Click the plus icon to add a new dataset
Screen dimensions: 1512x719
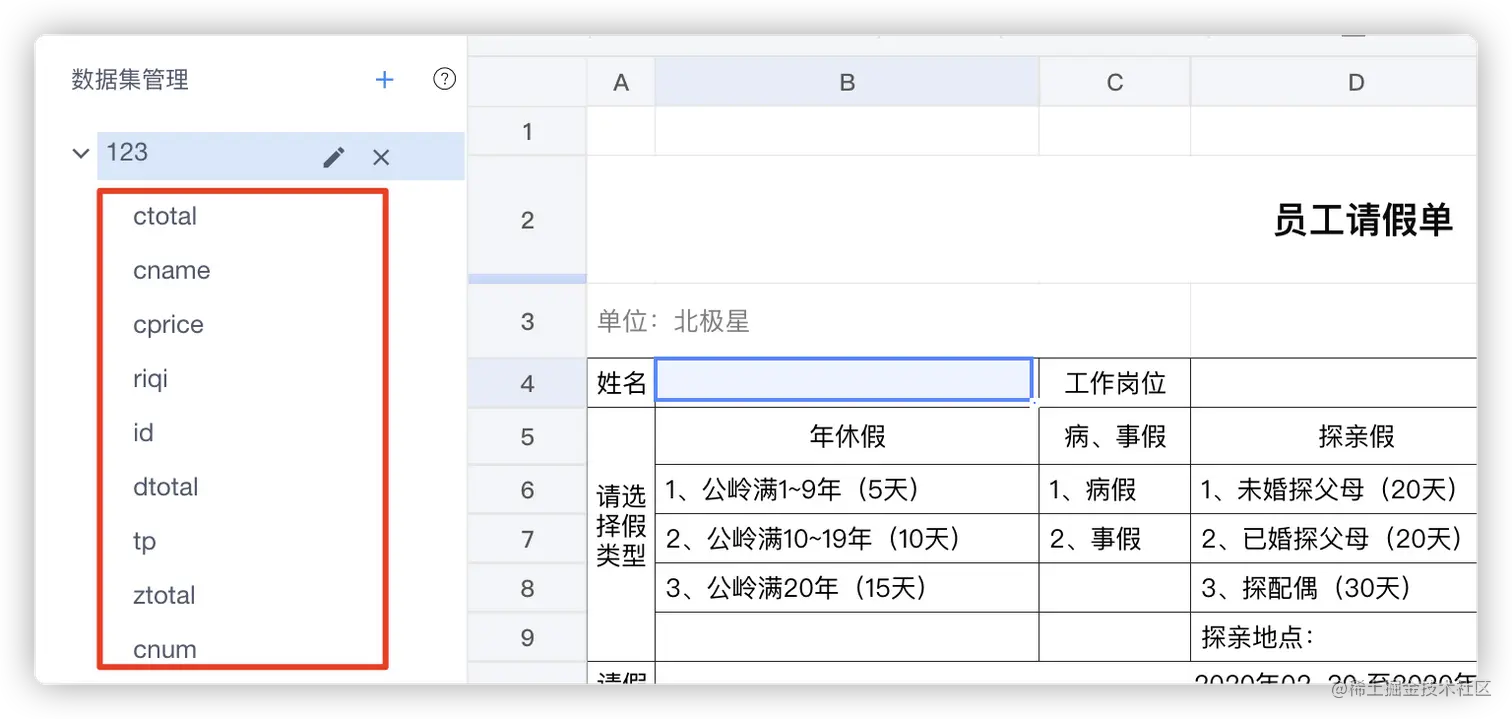(384, 79)
